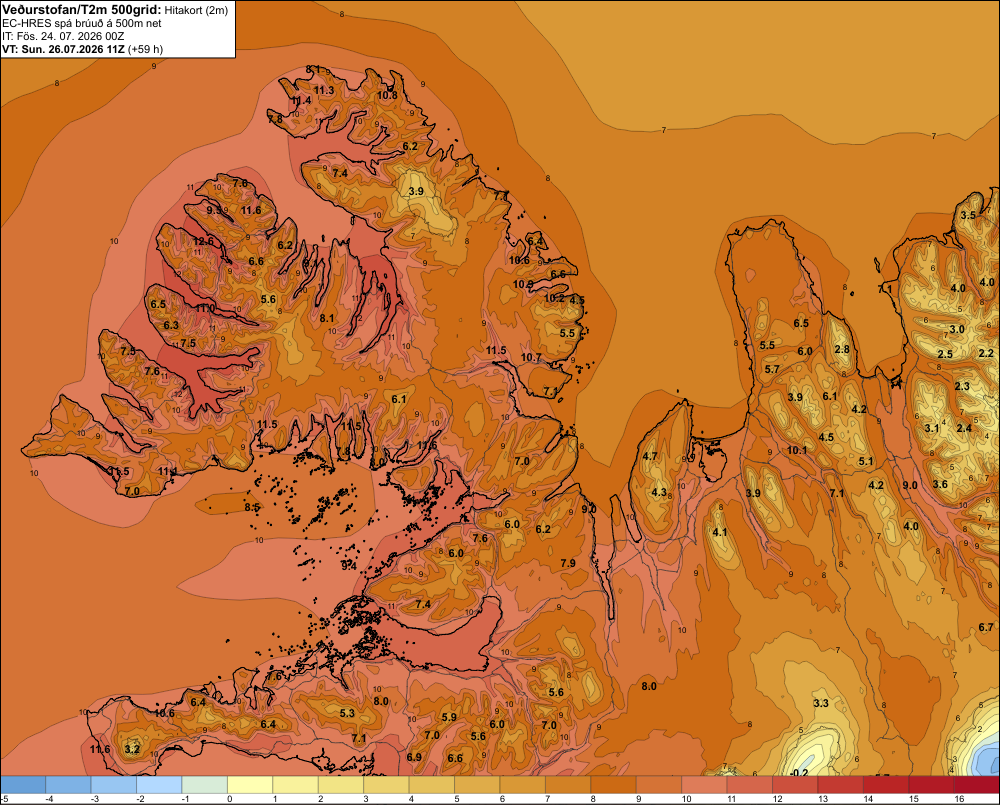Click the 11 to 12 degree legend swatch

point(749,785)
